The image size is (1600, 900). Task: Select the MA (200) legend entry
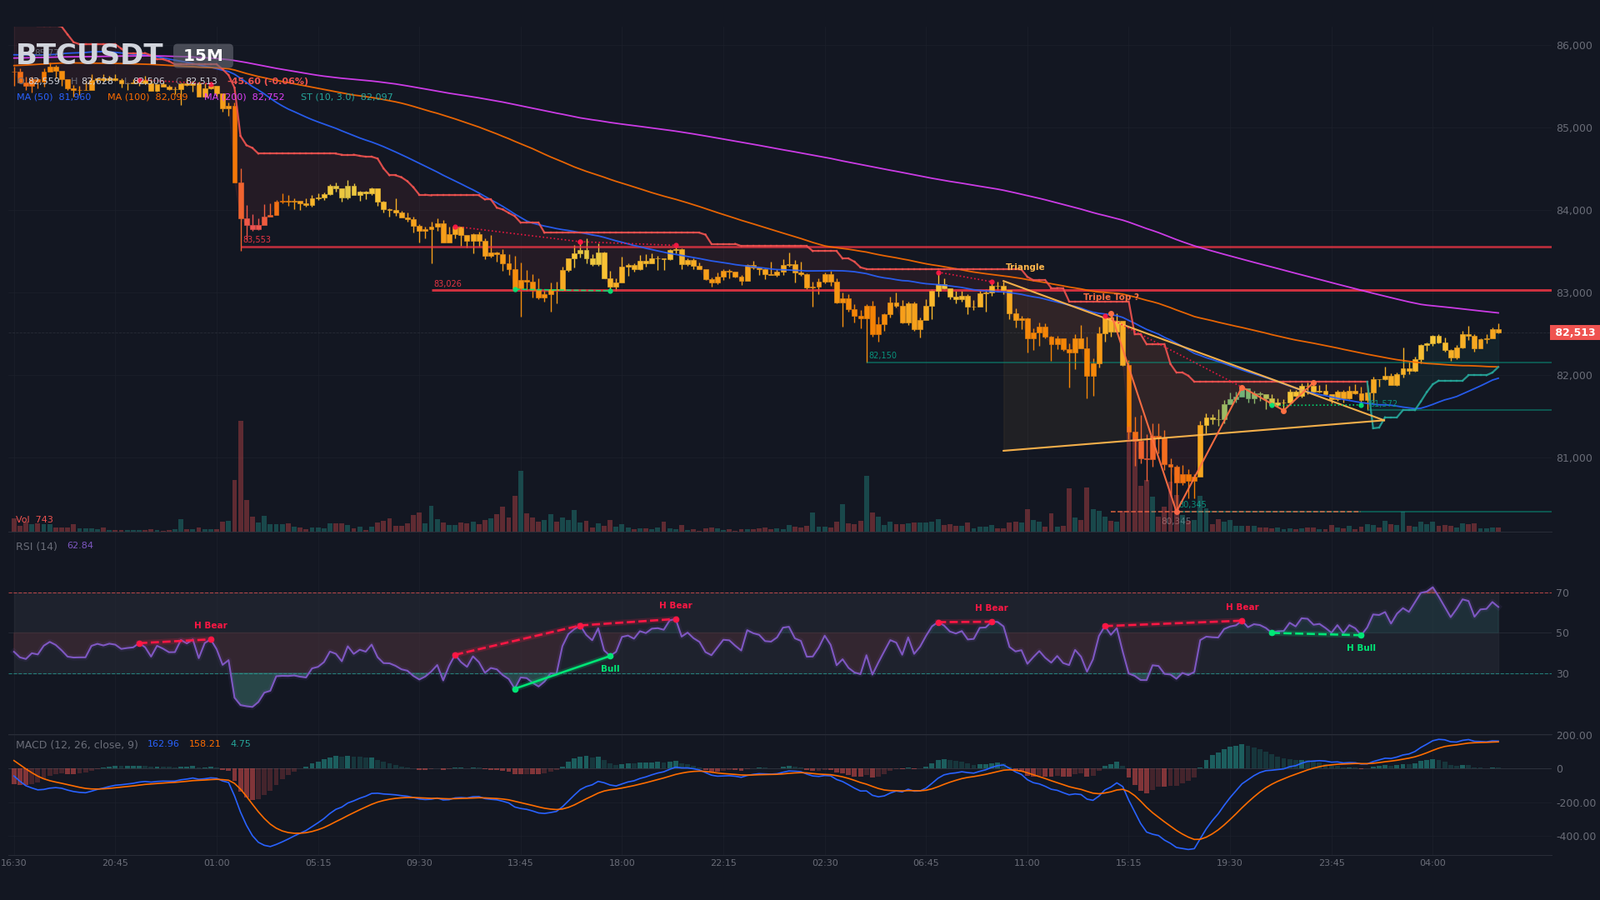244,97
